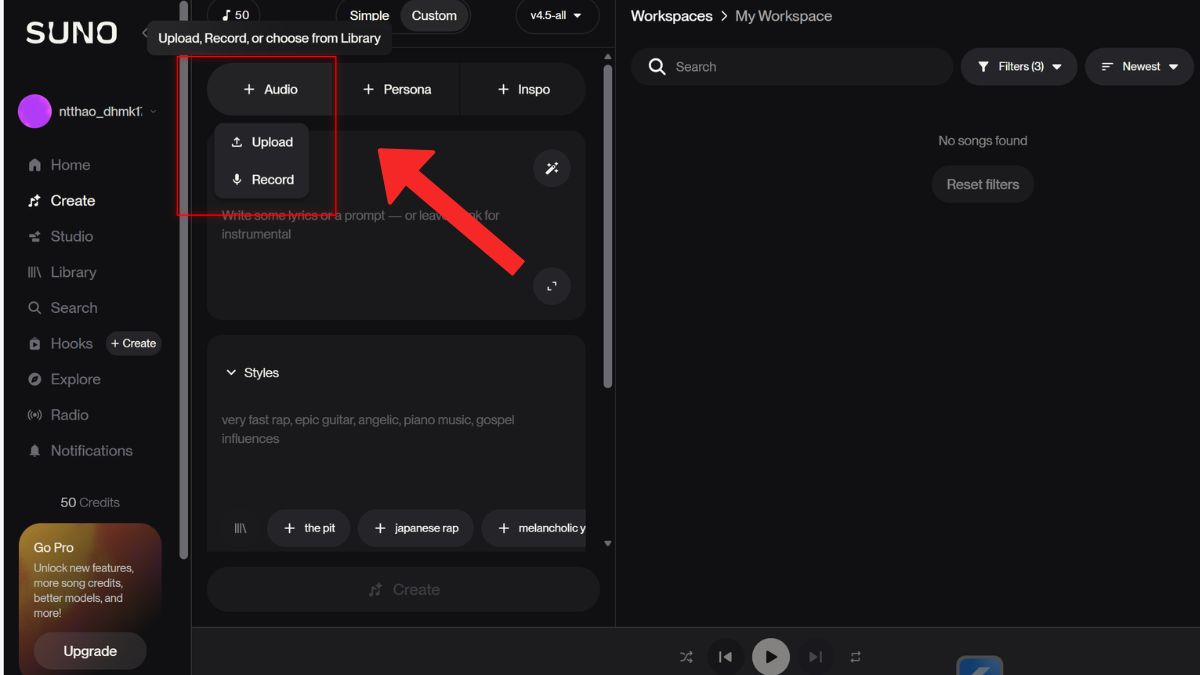The height and width of the screenshot is (675, 1200).
Task: Open the Filters (3) dropdown
Action: tap(1019, 67)
